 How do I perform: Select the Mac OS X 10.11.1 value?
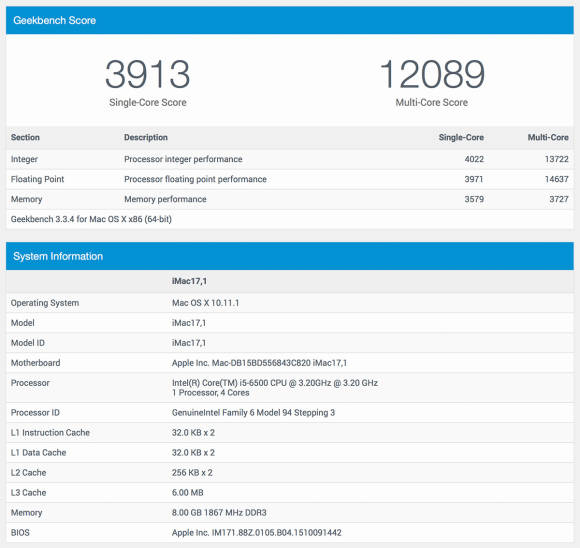point(205,303)
